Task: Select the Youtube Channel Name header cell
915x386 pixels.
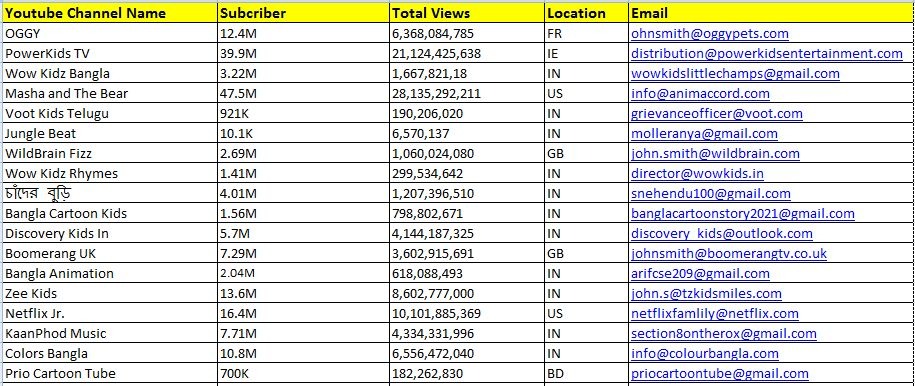Action: (110, 13)
